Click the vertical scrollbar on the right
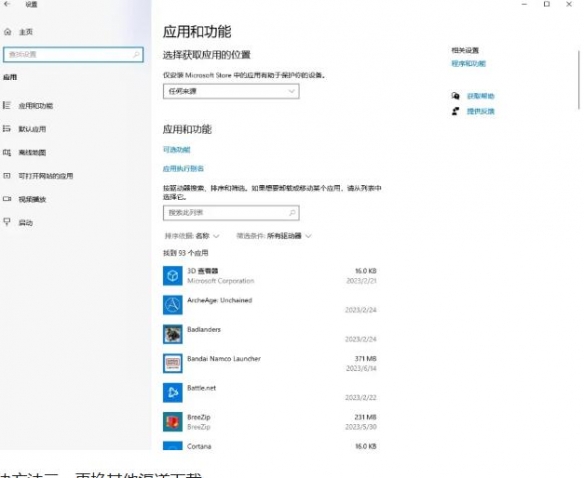The height and width of the screenshot is (478, 584). click(x=579, y=80)
